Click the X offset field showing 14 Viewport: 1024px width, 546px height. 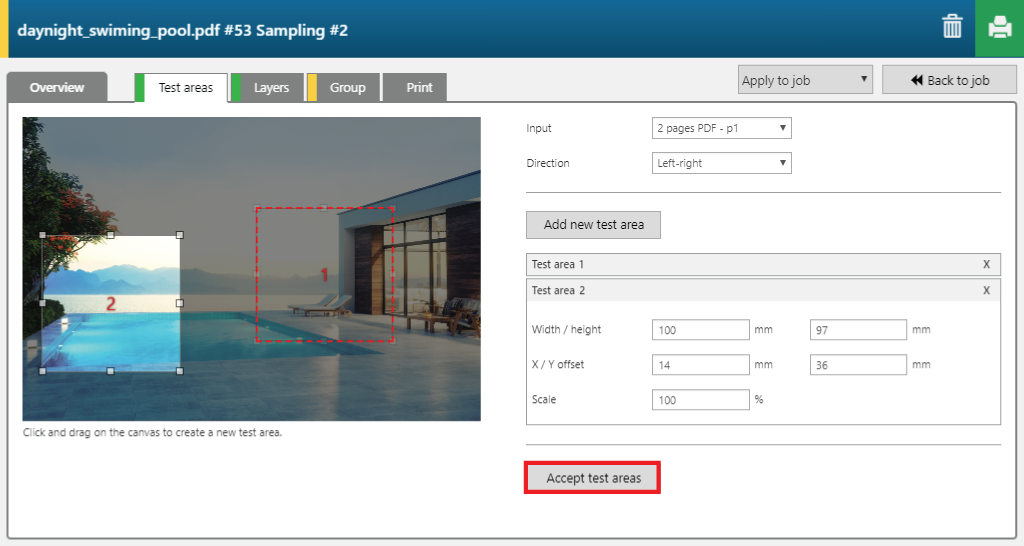pos(701,364)
